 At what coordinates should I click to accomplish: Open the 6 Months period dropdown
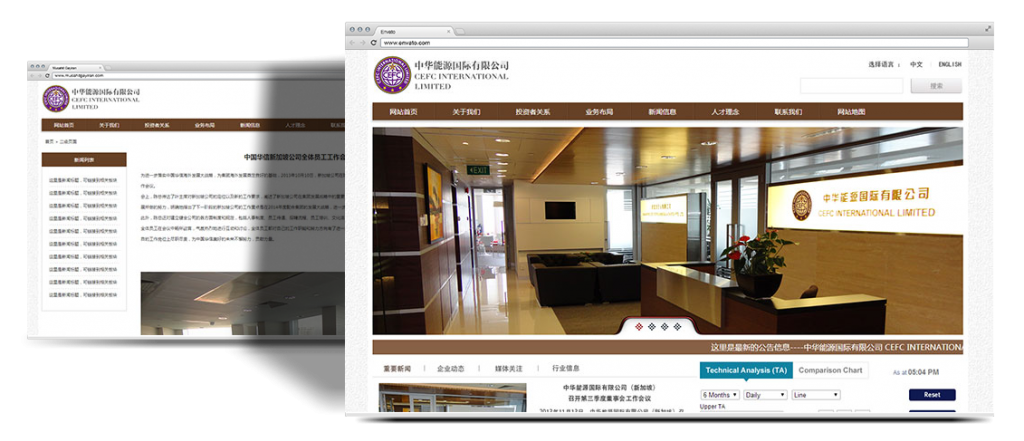720,395
